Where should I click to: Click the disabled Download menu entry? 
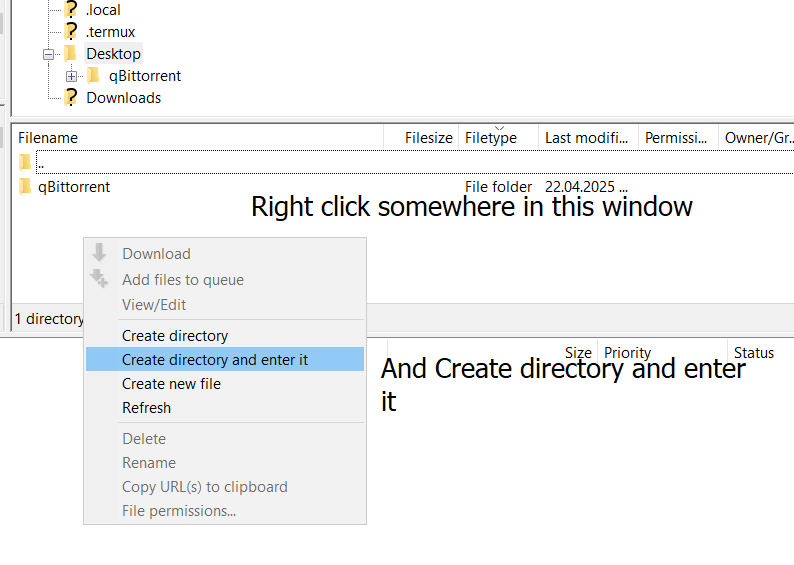click(x=225, y=254)
